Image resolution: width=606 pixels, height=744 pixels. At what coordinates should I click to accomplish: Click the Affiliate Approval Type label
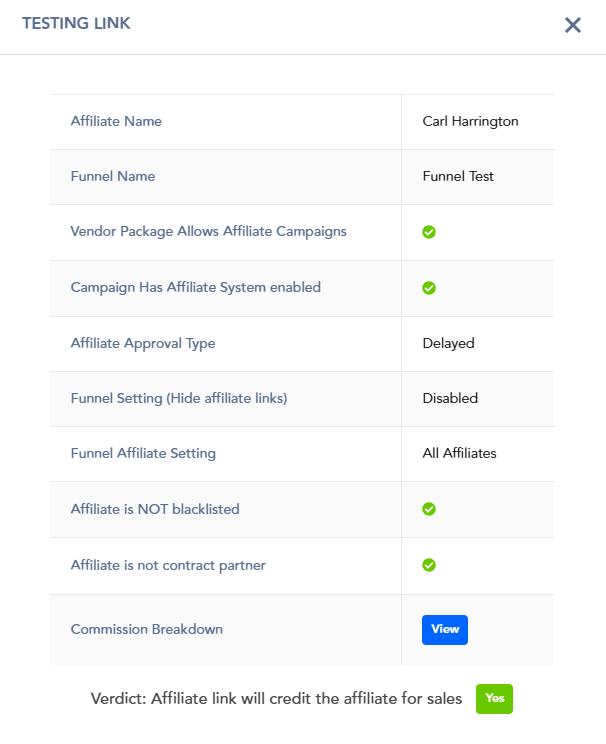pyautogui.click(x=143, y=344)
